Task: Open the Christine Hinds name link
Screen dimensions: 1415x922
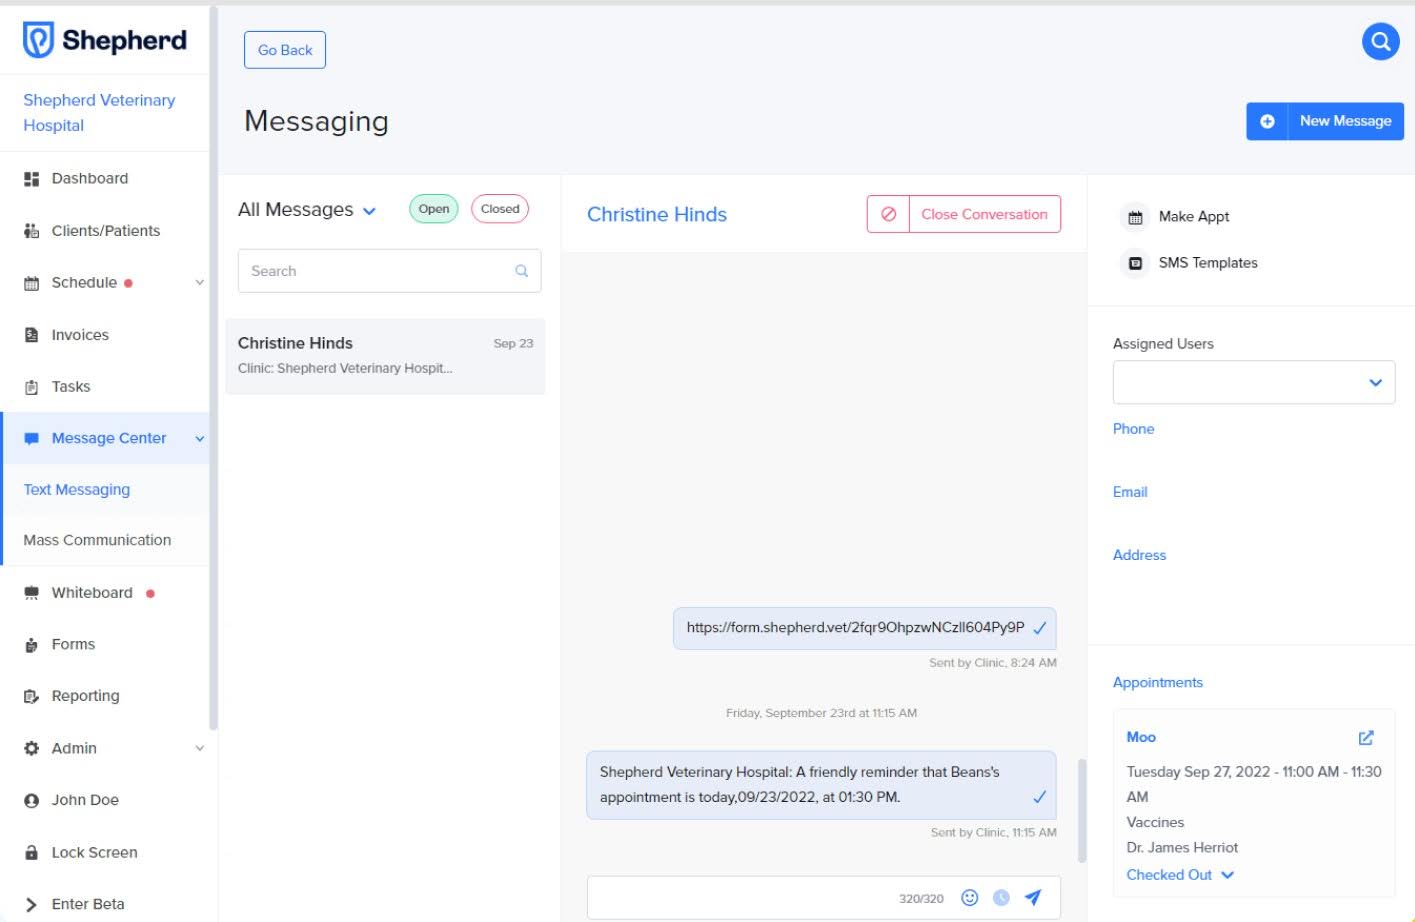Action: click(x=657, y=215)
